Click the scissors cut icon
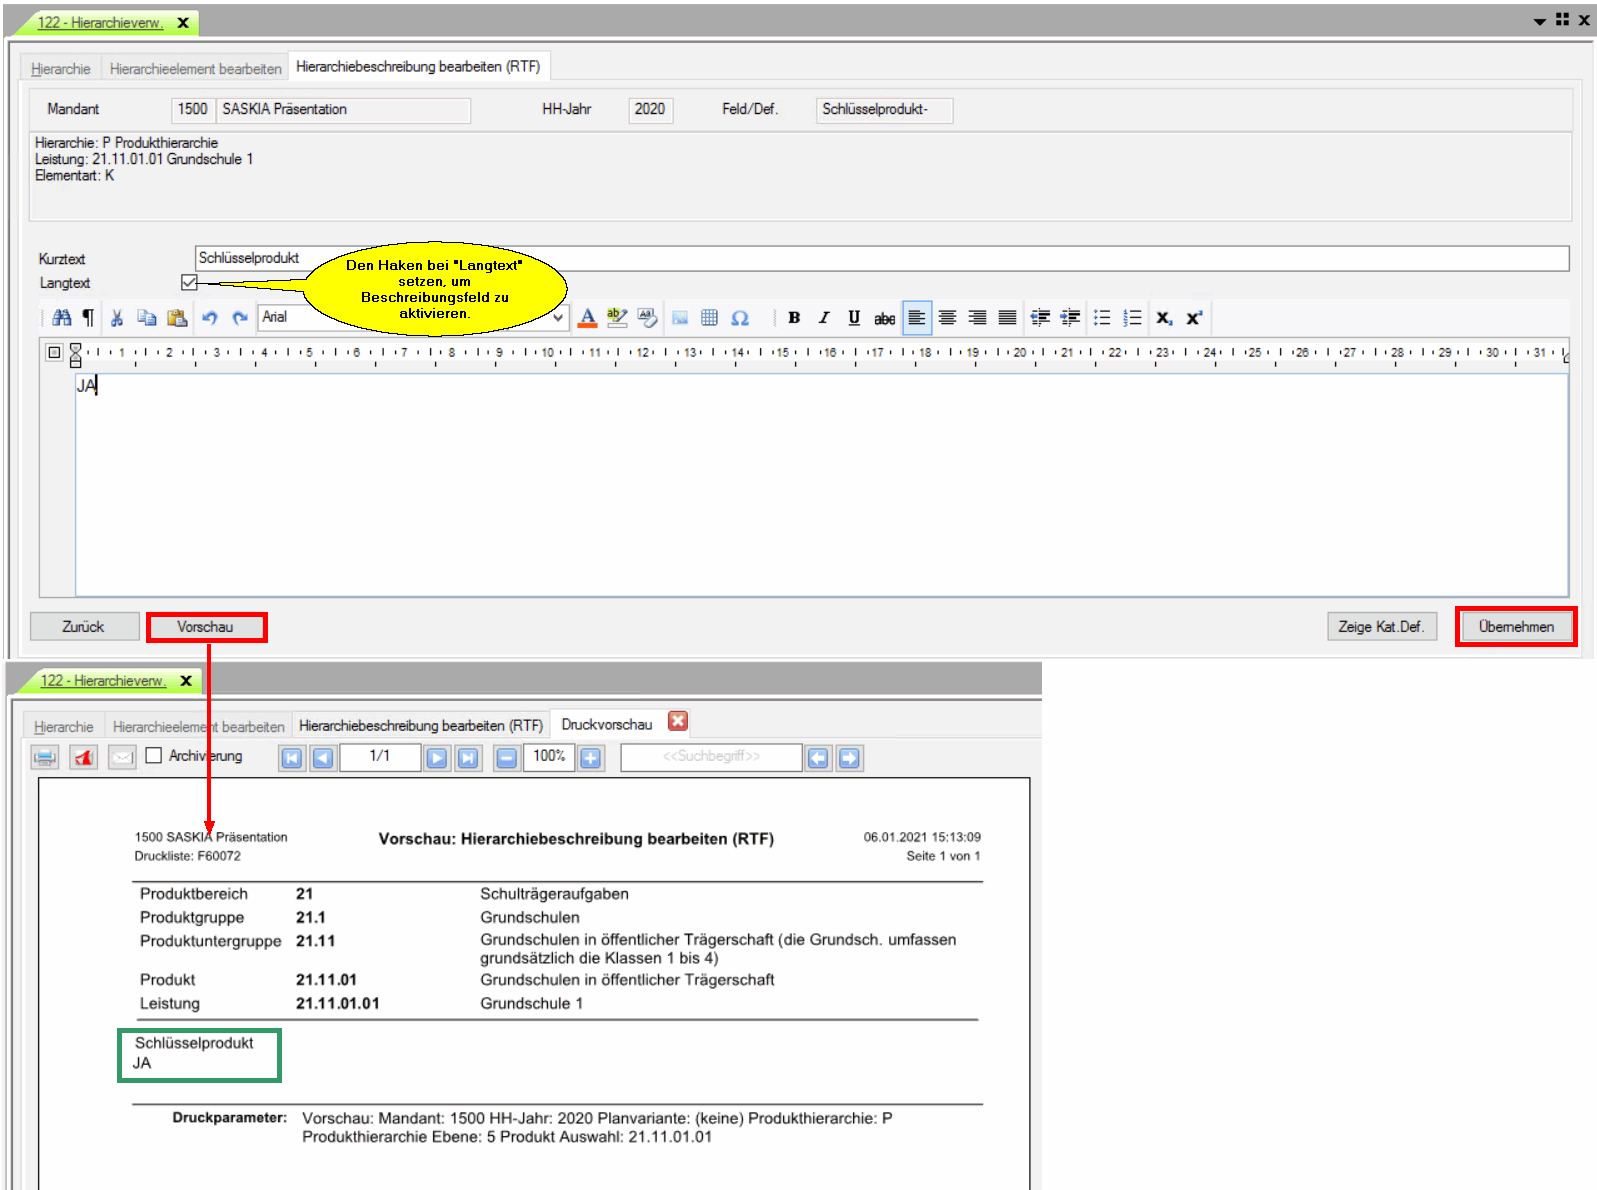The height and width of the screenshot is (1190, 1597). coord(117,318)
